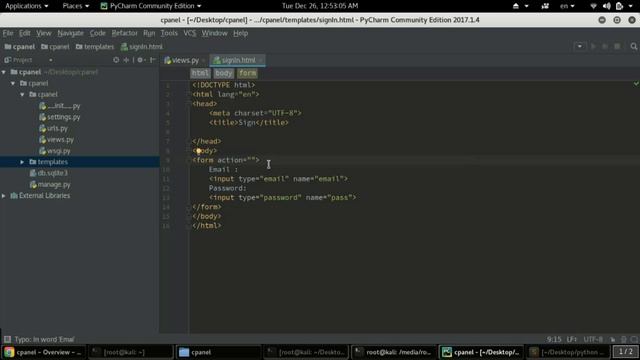Open the File menu
The width and height of the screenshot is (640, 360).
pyautogui.click(x=8, y=33)
